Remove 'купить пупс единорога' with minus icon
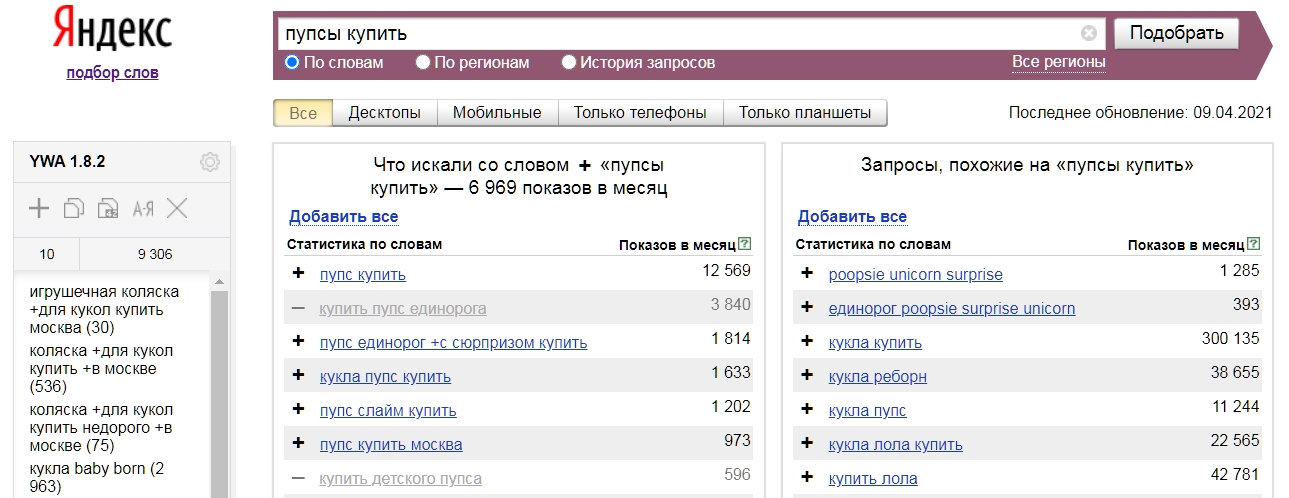The width and height of the screenshot is (1289, 498). coord(298,308)
